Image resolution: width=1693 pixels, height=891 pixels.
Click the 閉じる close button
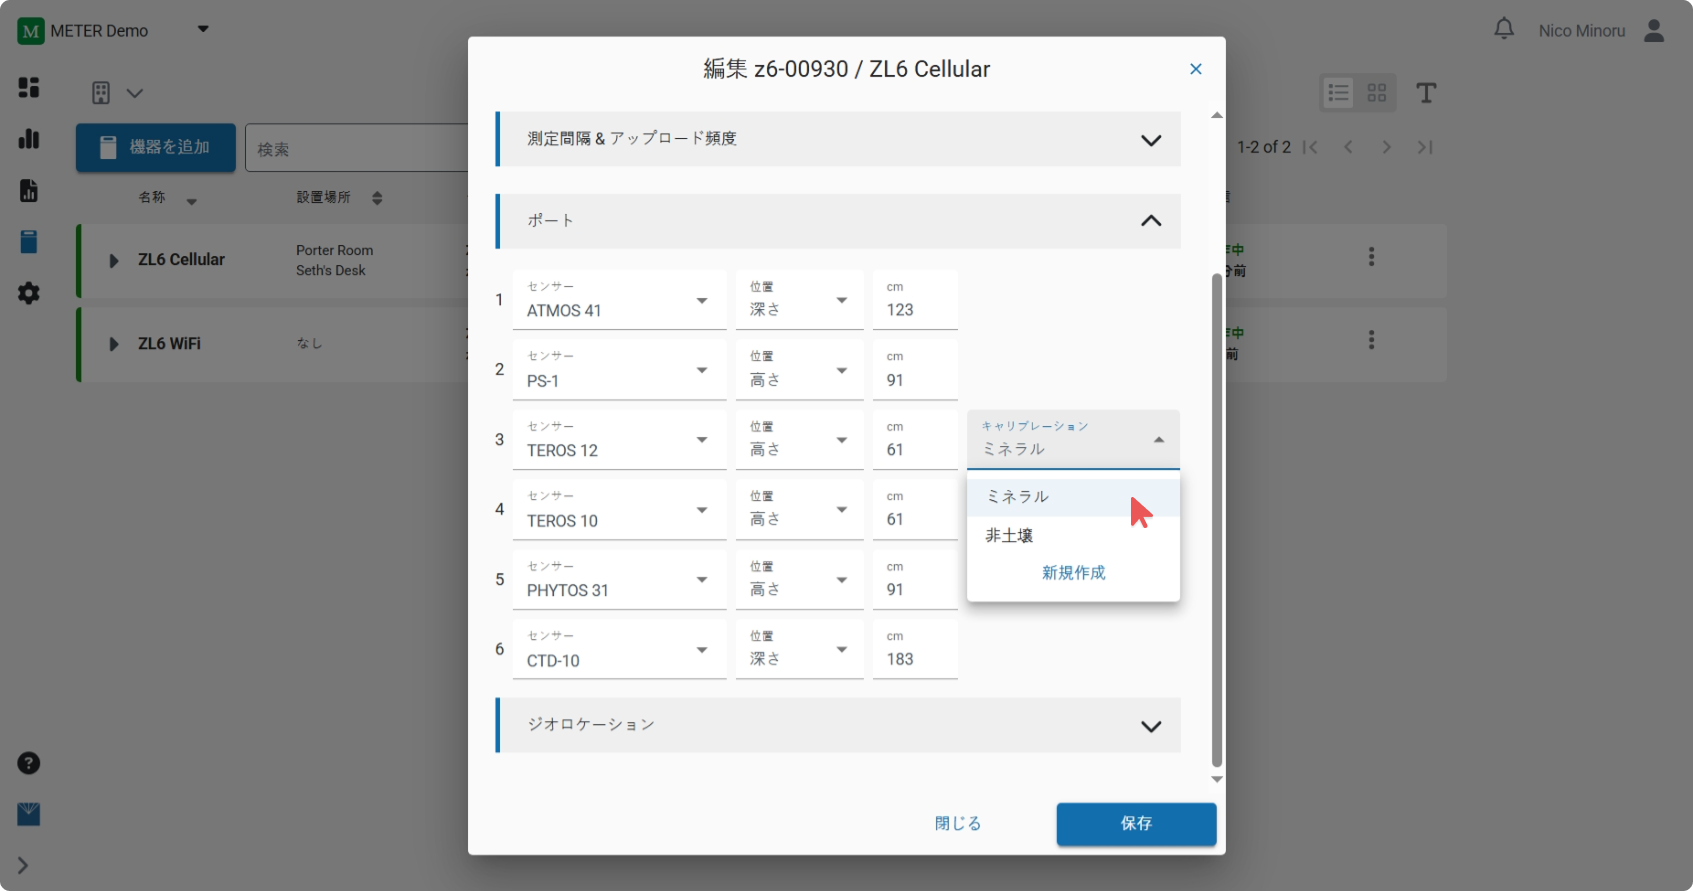[957, 824]
